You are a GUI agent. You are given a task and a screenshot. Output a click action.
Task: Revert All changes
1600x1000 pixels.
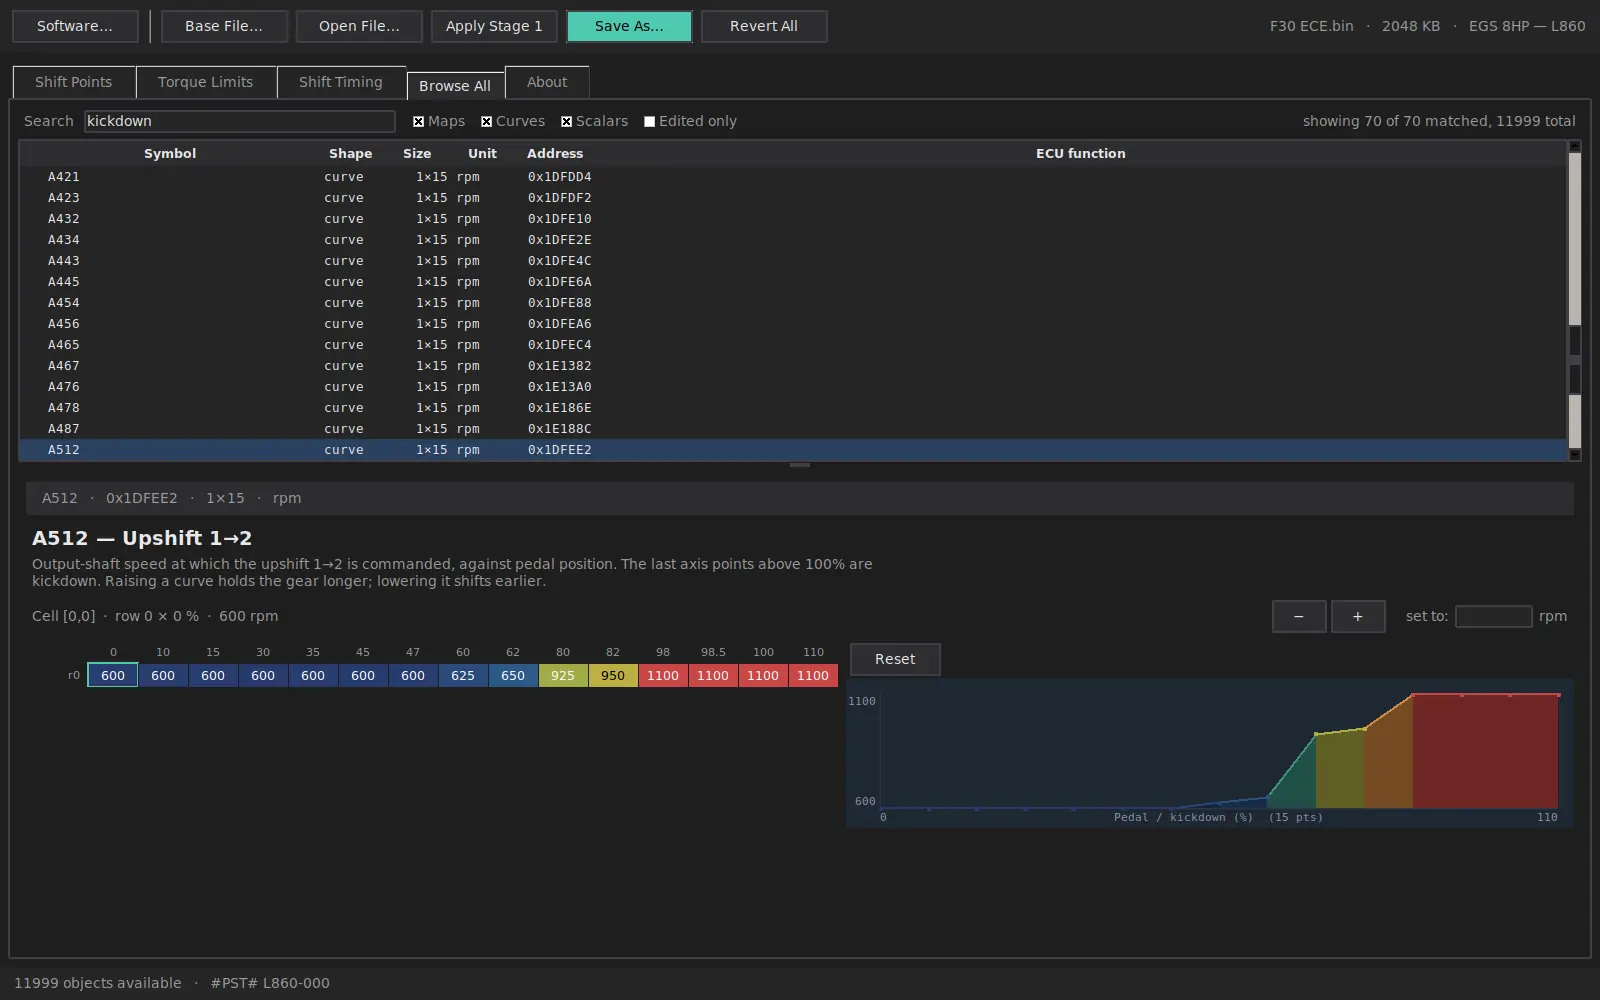pyautogui.click(x=764, y=26)
